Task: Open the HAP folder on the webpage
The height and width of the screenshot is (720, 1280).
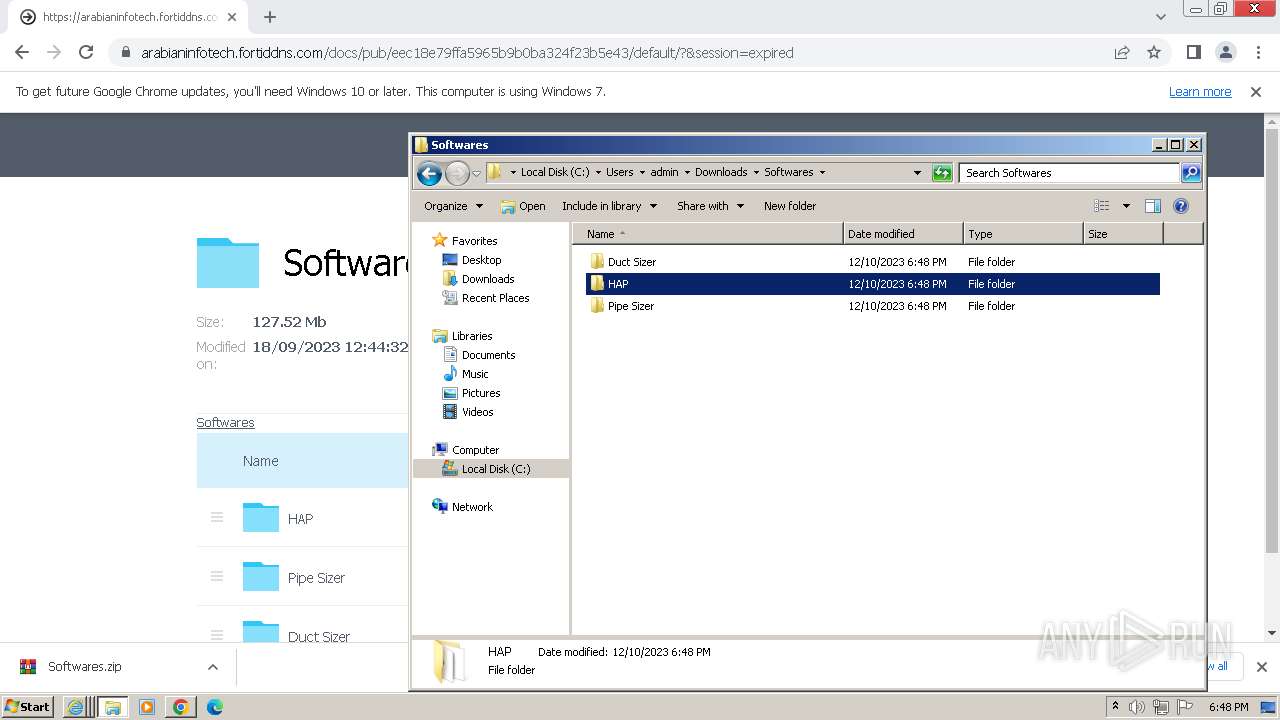Action: pyautogui.click(x=300, y=519)
